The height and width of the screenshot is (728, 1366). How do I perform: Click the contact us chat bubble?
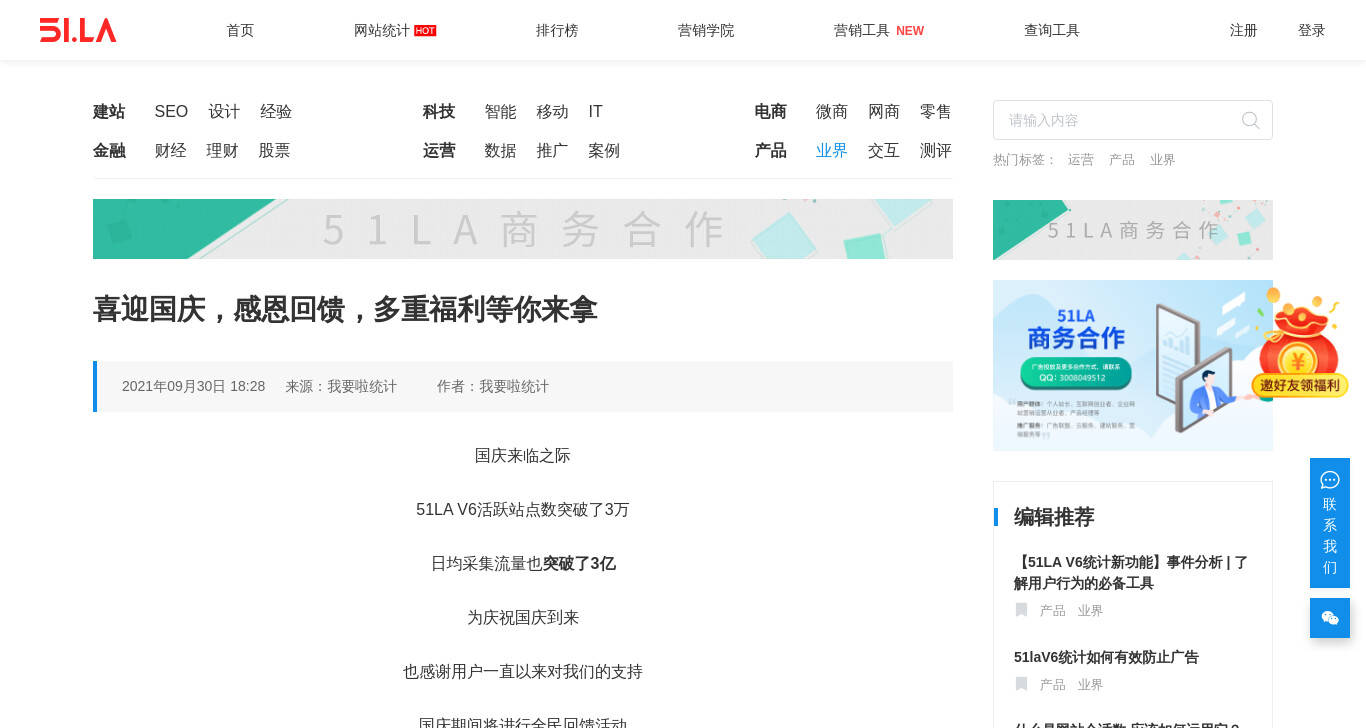coord(1330,523)
